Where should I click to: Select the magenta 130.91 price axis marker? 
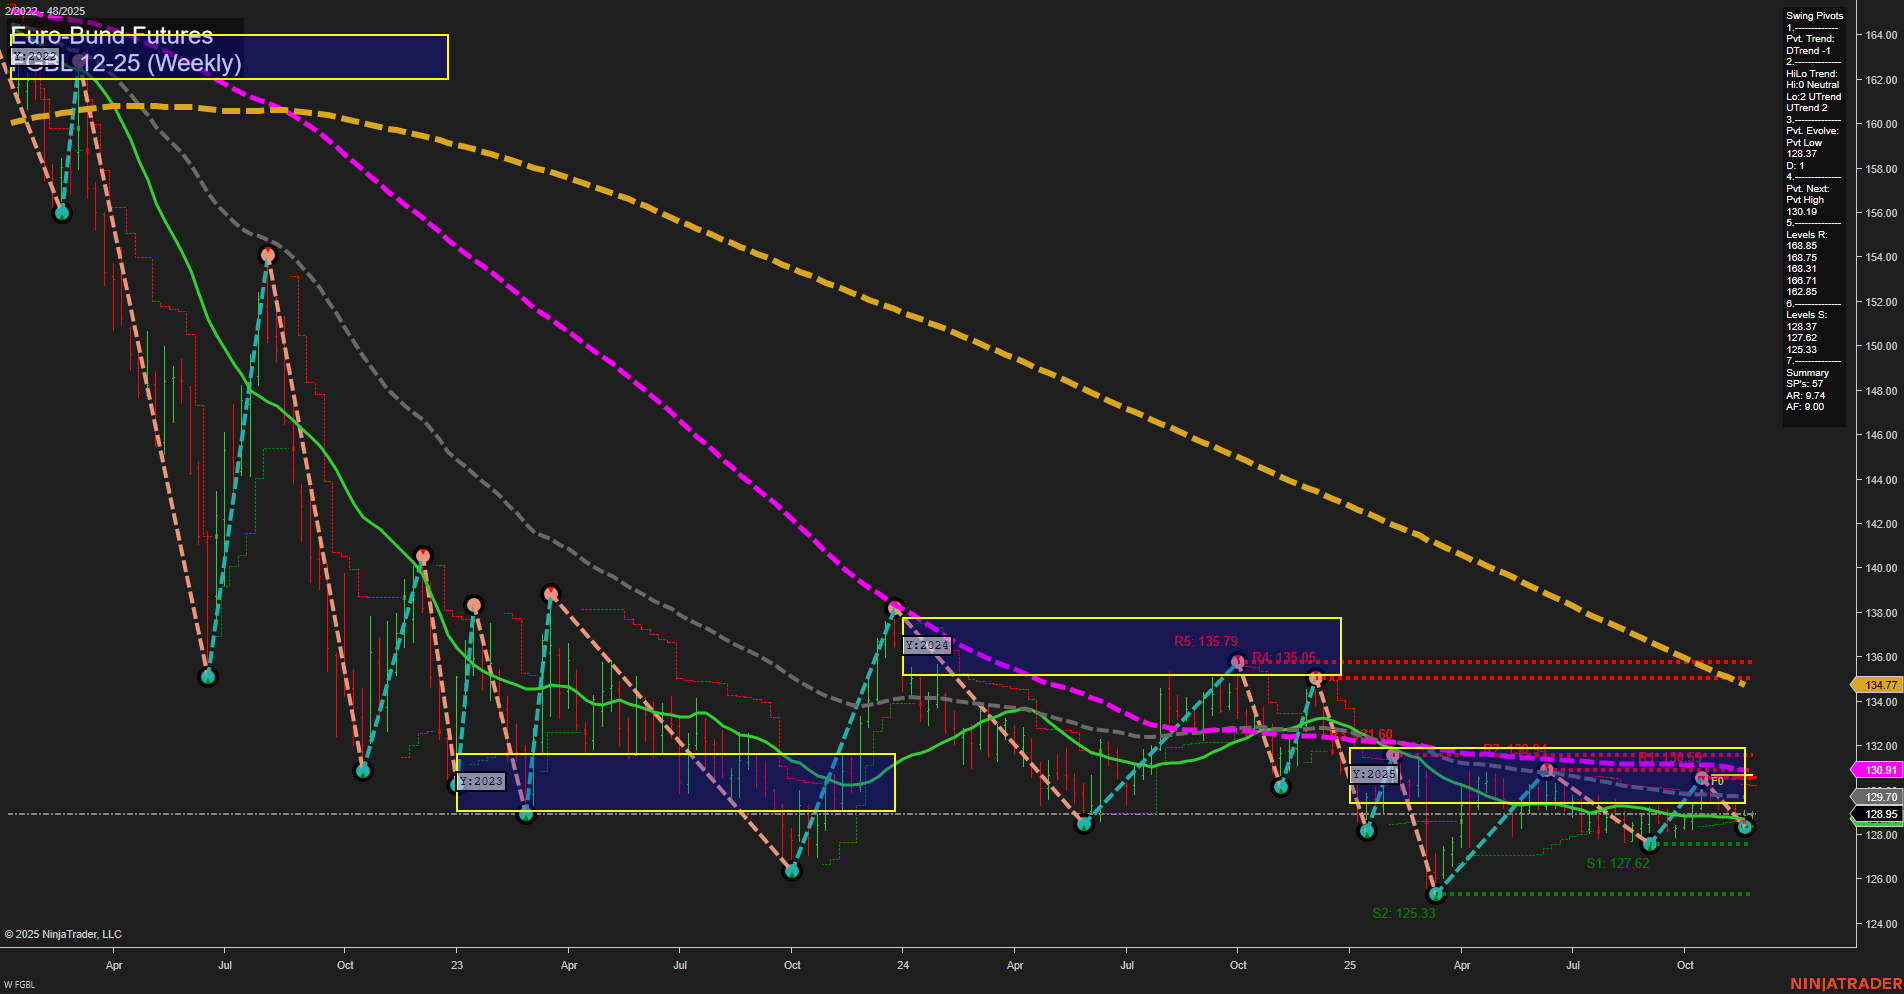coord(1880,769)
